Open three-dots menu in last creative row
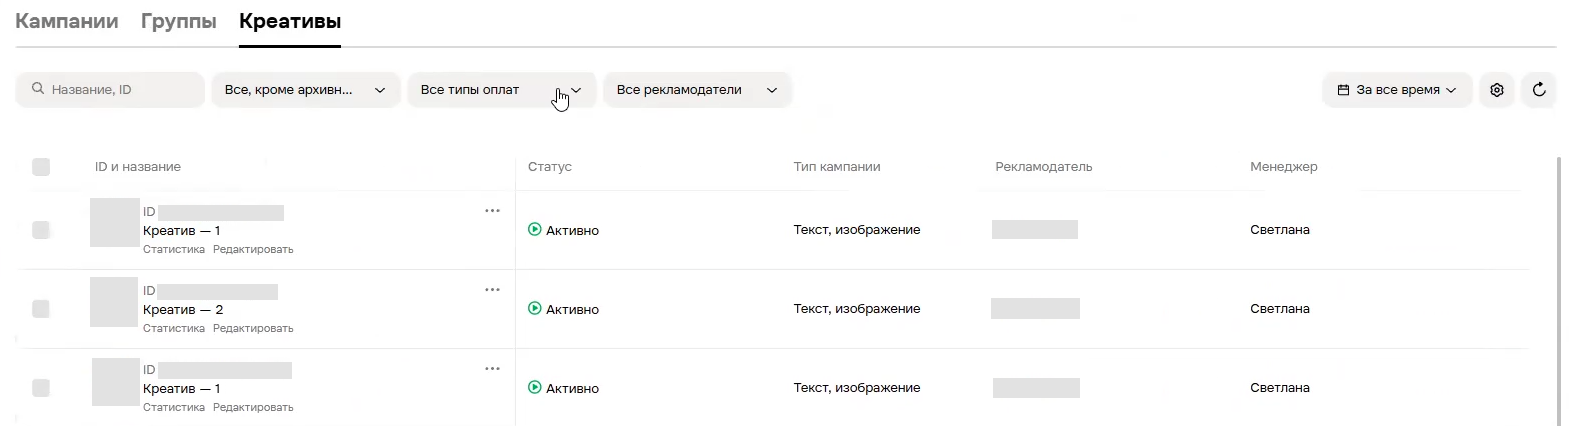The width and height of the screenshot is (1577, 426). (492, 369)
